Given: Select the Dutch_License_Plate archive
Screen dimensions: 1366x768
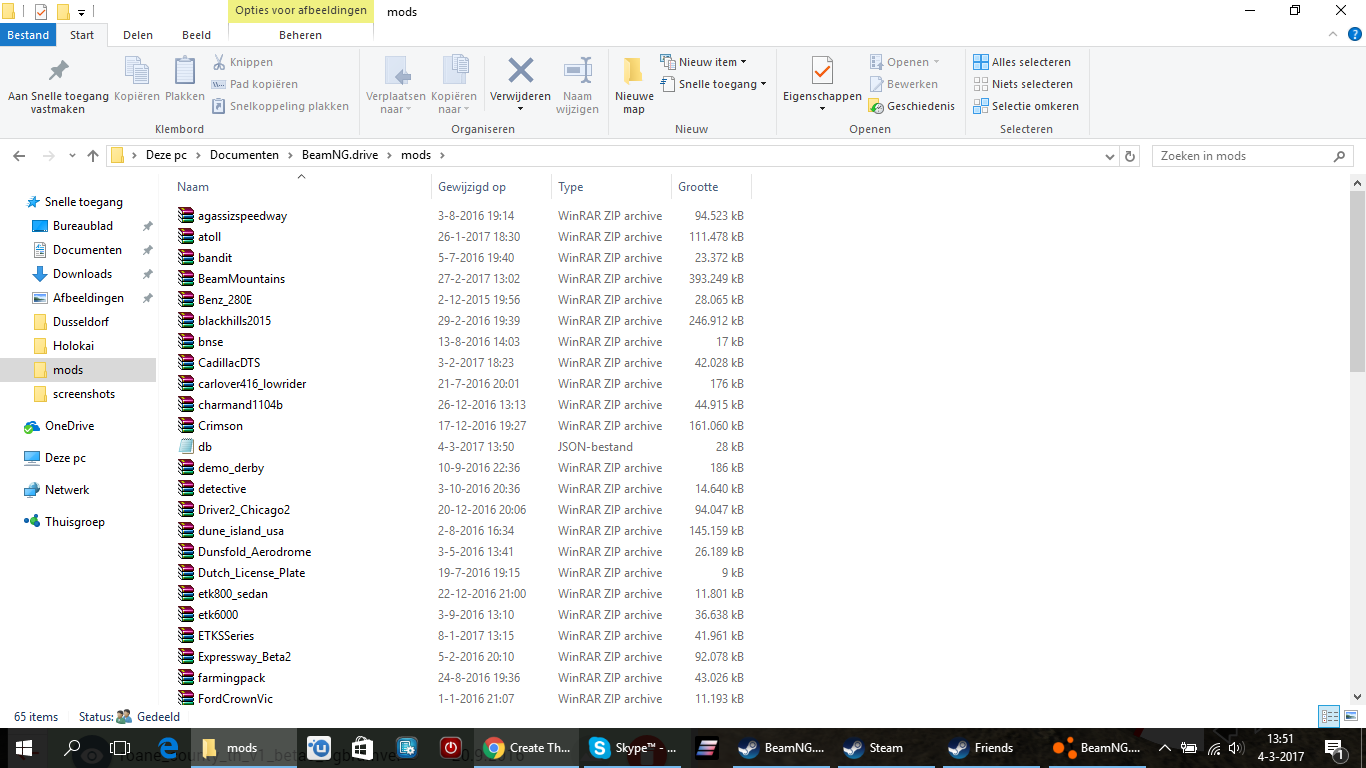Looking at the screenshot, I should pos(251,573).
